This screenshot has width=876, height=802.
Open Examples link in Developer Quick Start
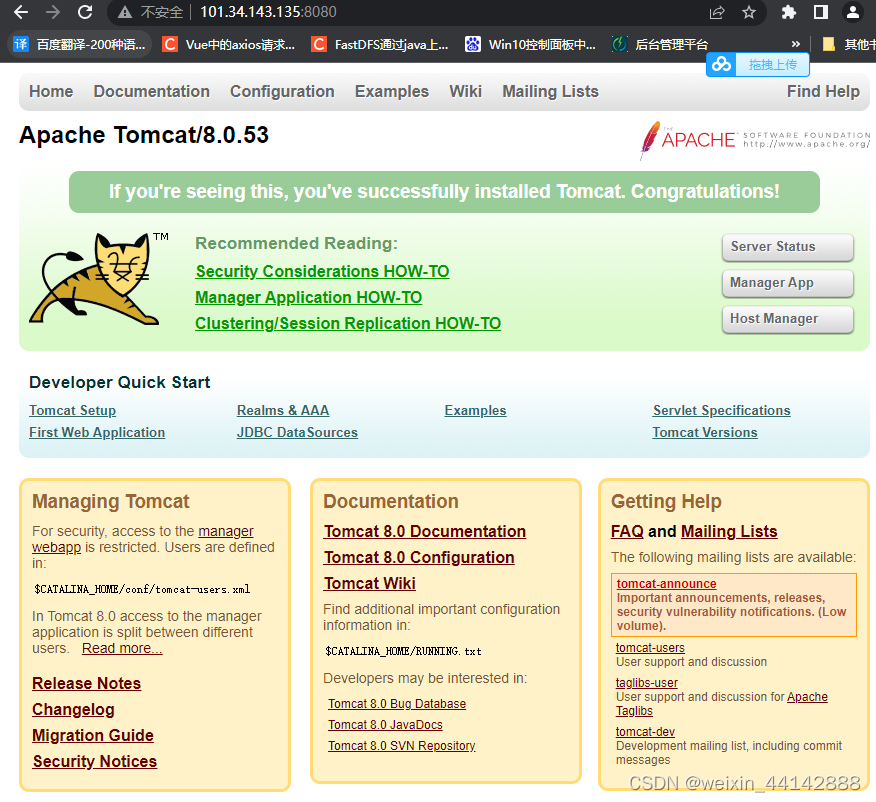475,410
